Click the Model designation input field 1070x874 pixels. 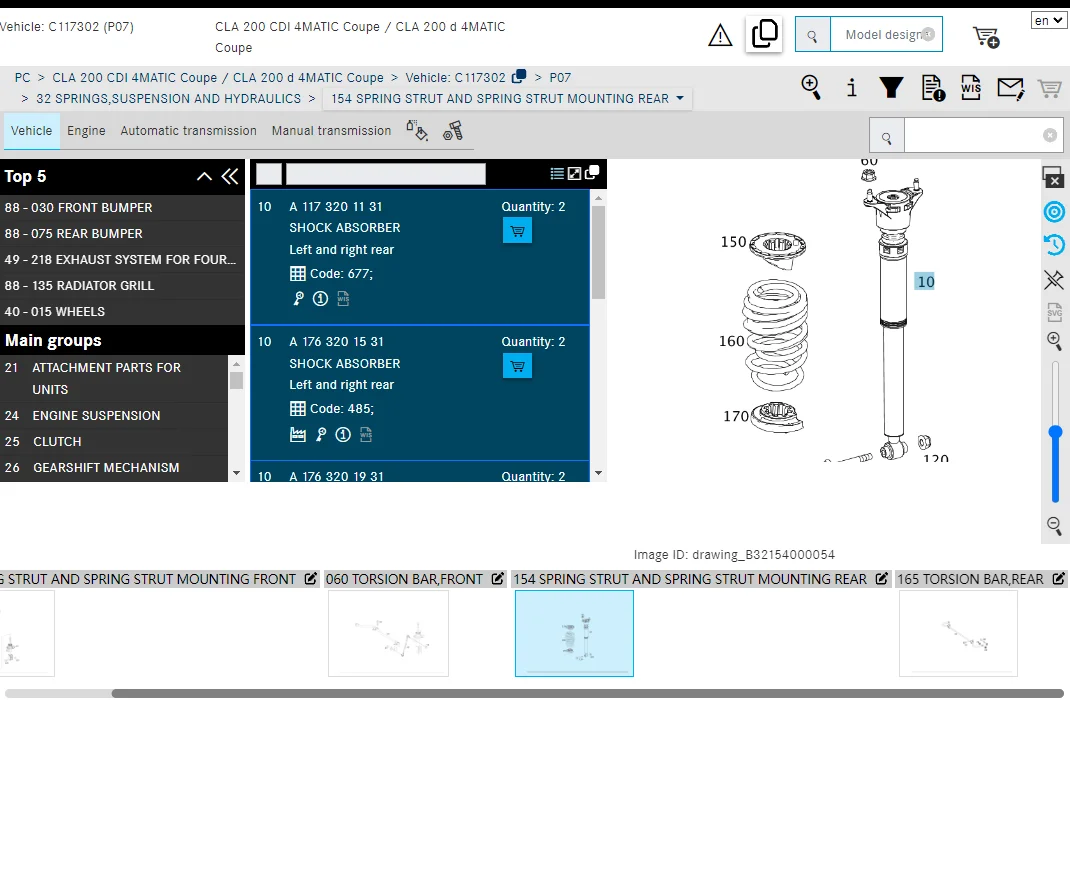[886, 35]
